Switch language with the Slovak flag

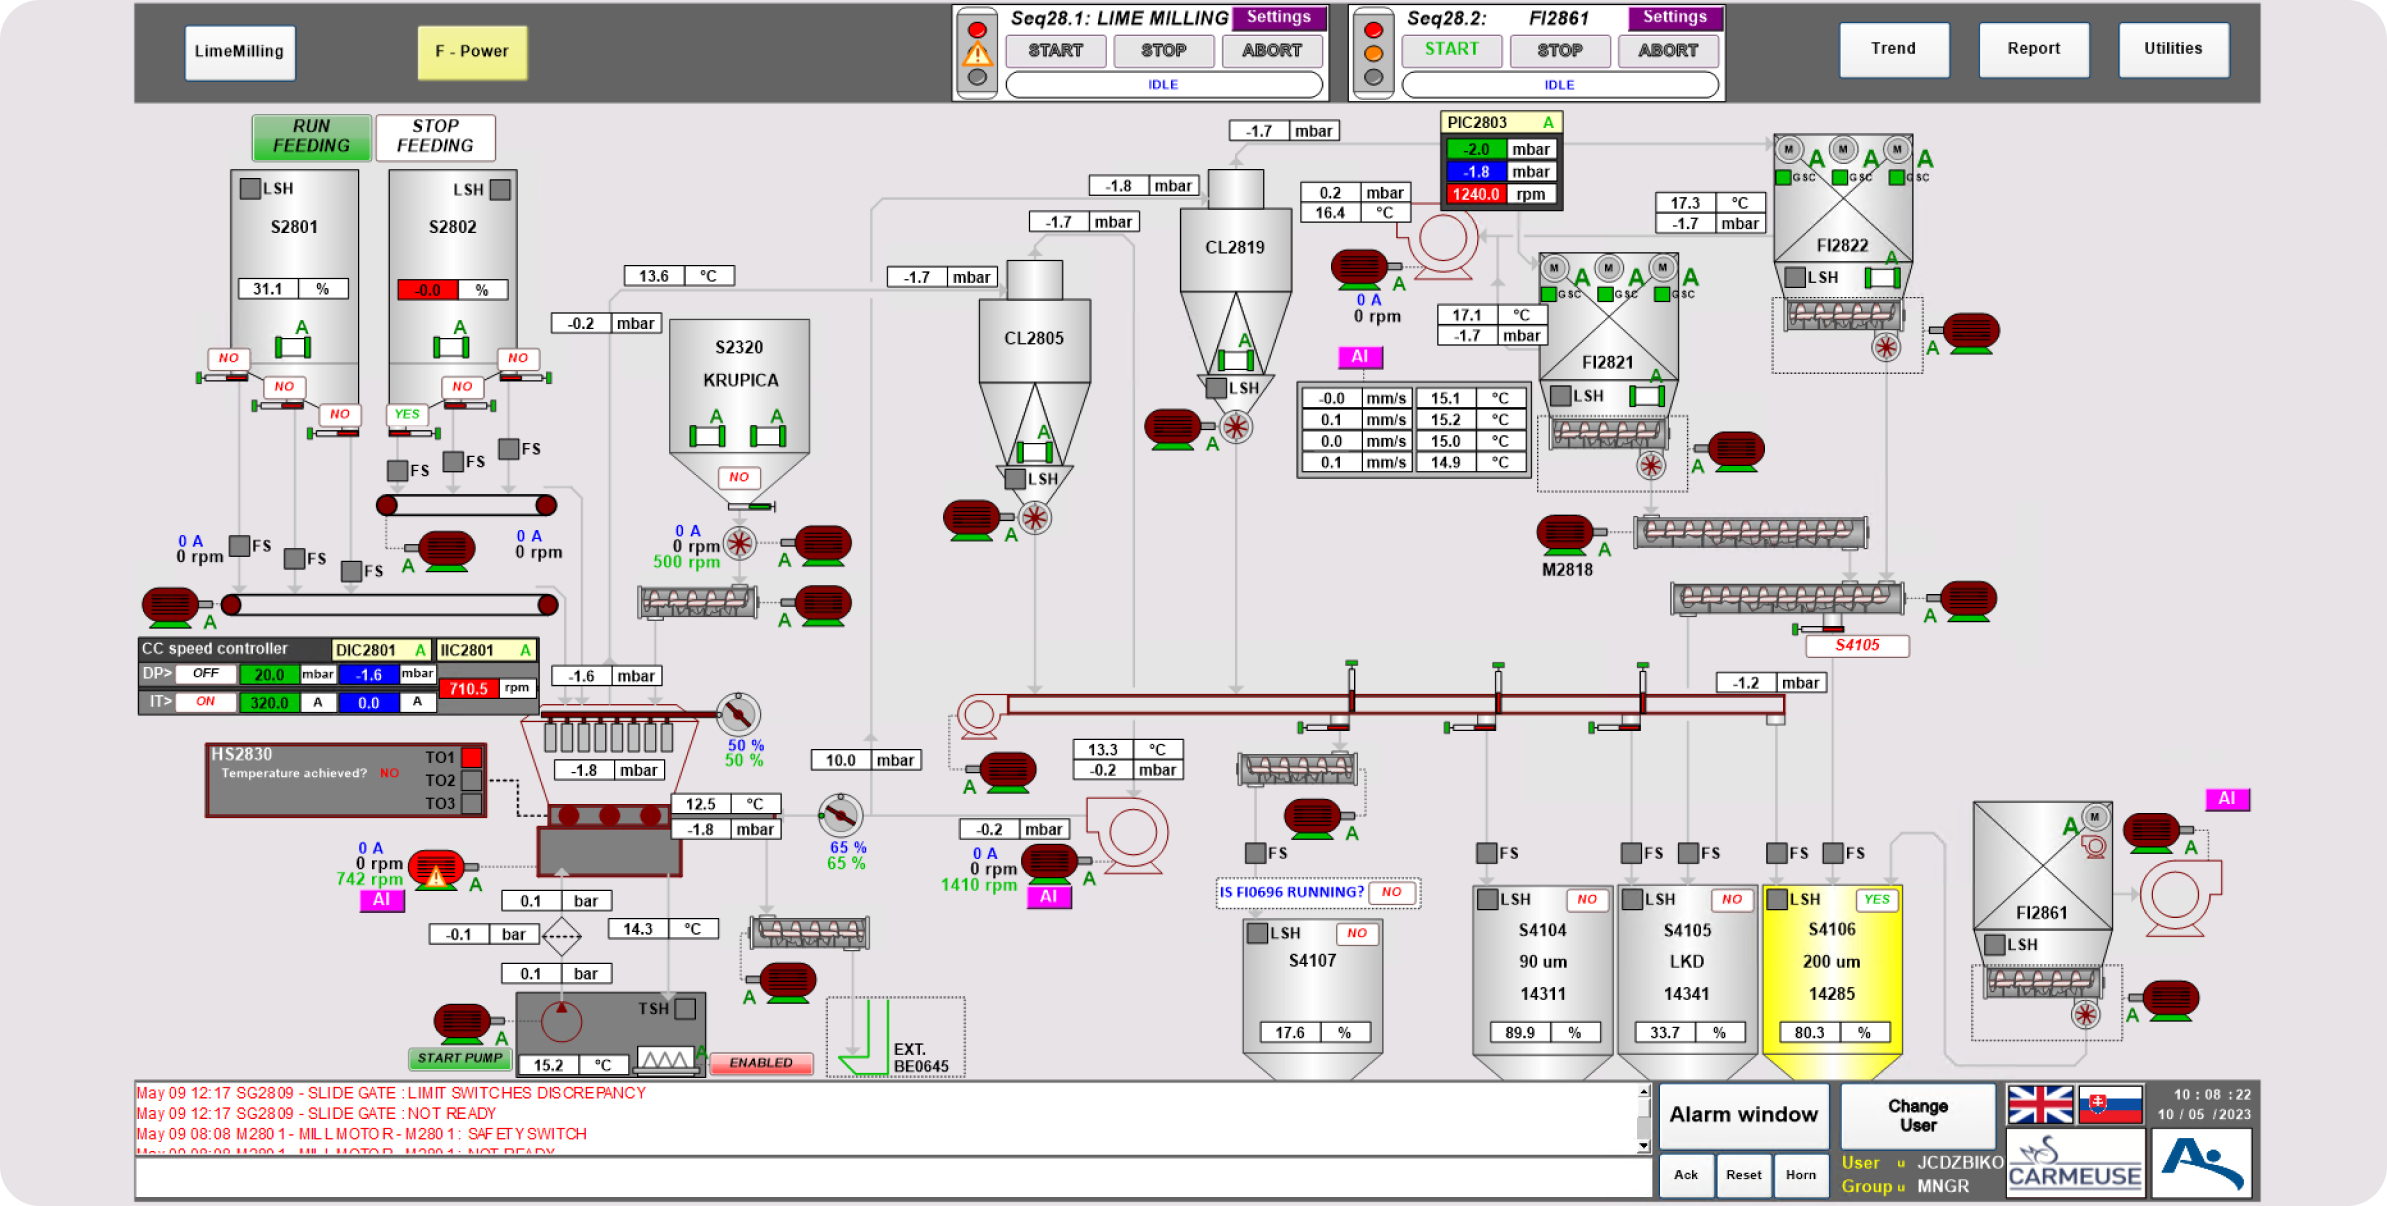[x=2110, y=1105]
